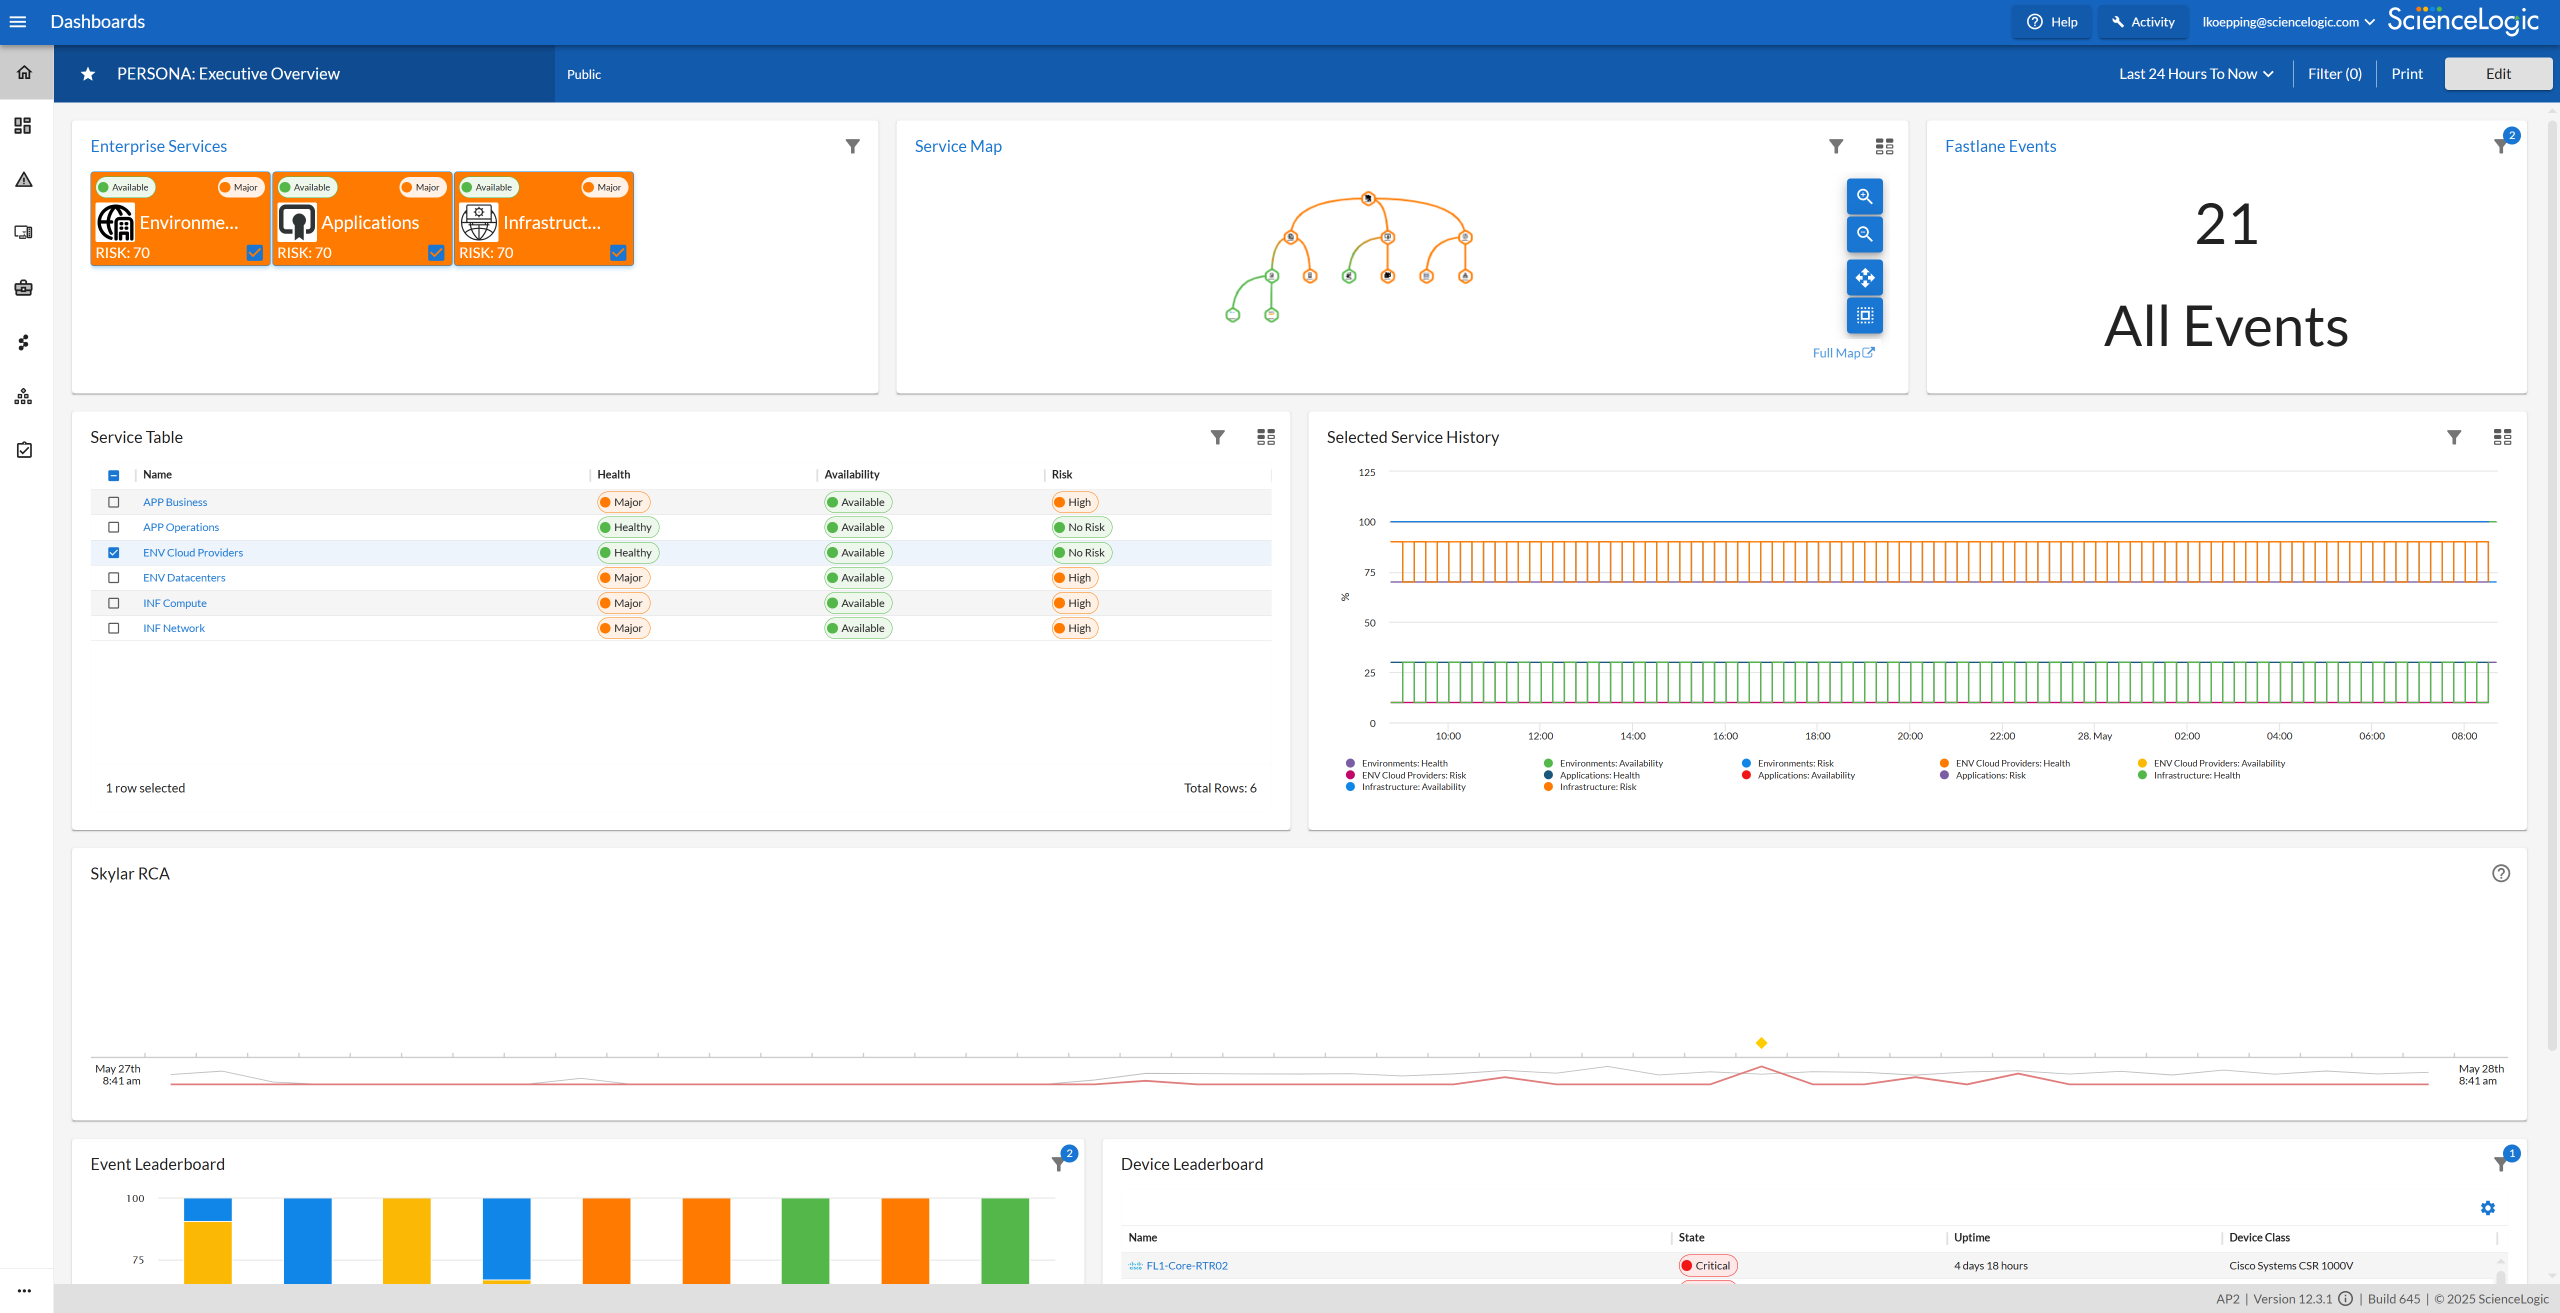Uncheck the ENV Cloud Providers row
The image size is (2560, 1313).
coord(113,553)
